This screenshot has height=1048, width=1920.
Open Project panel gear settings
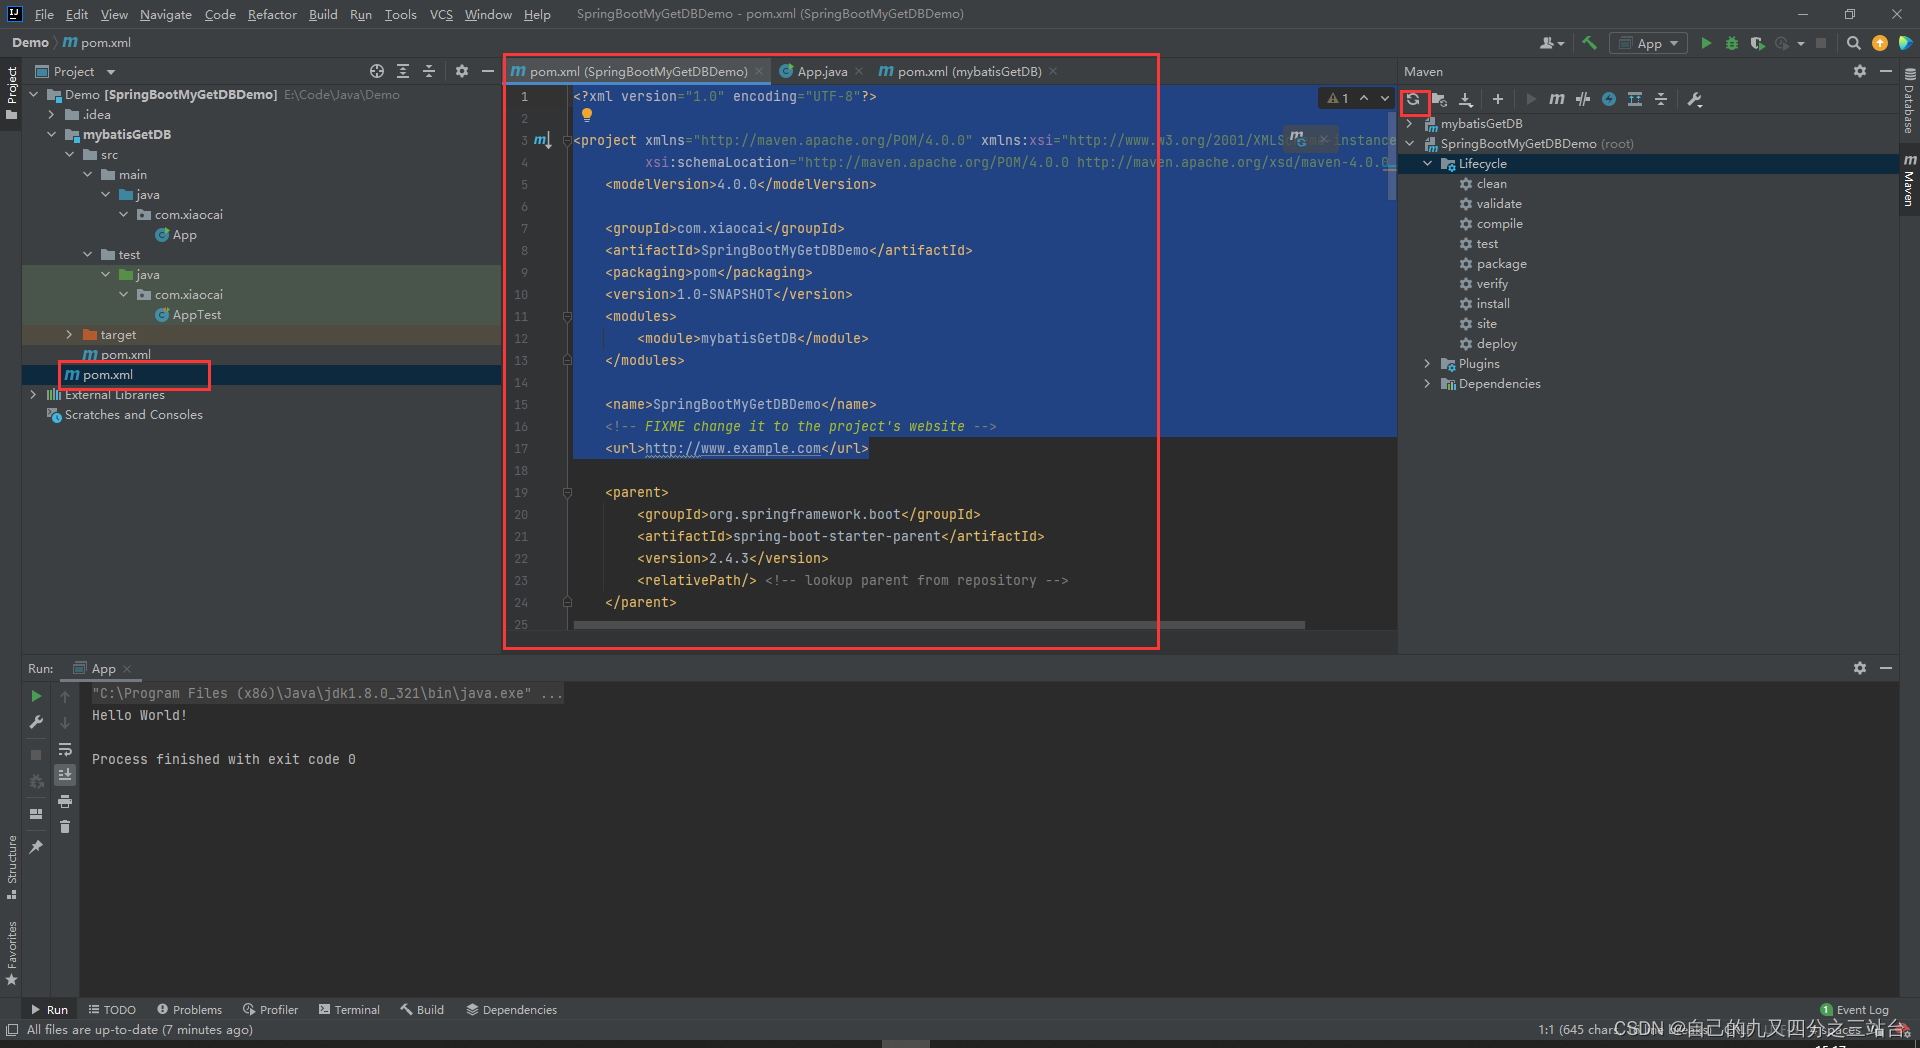point(461,71)
